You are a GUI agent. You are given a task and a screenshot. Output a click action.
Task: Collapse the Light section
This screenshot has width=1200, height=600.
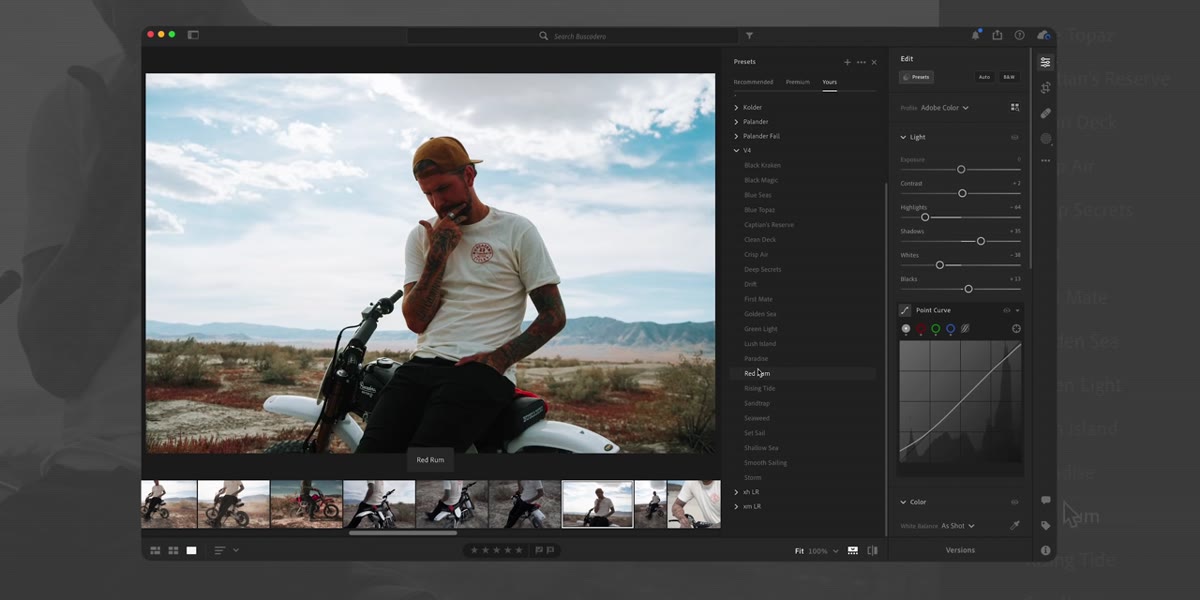[x=904, y=137]
